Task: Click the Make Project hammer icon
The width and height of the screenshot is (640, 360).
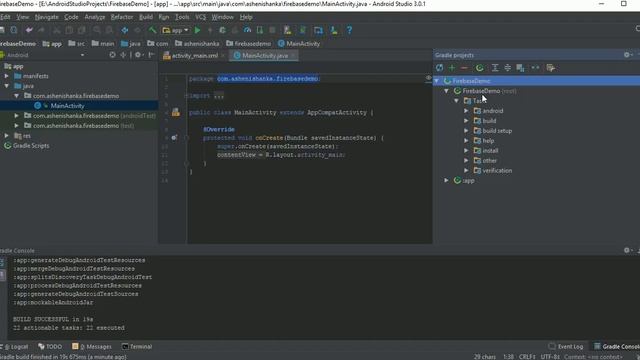Action: [152, 30]
